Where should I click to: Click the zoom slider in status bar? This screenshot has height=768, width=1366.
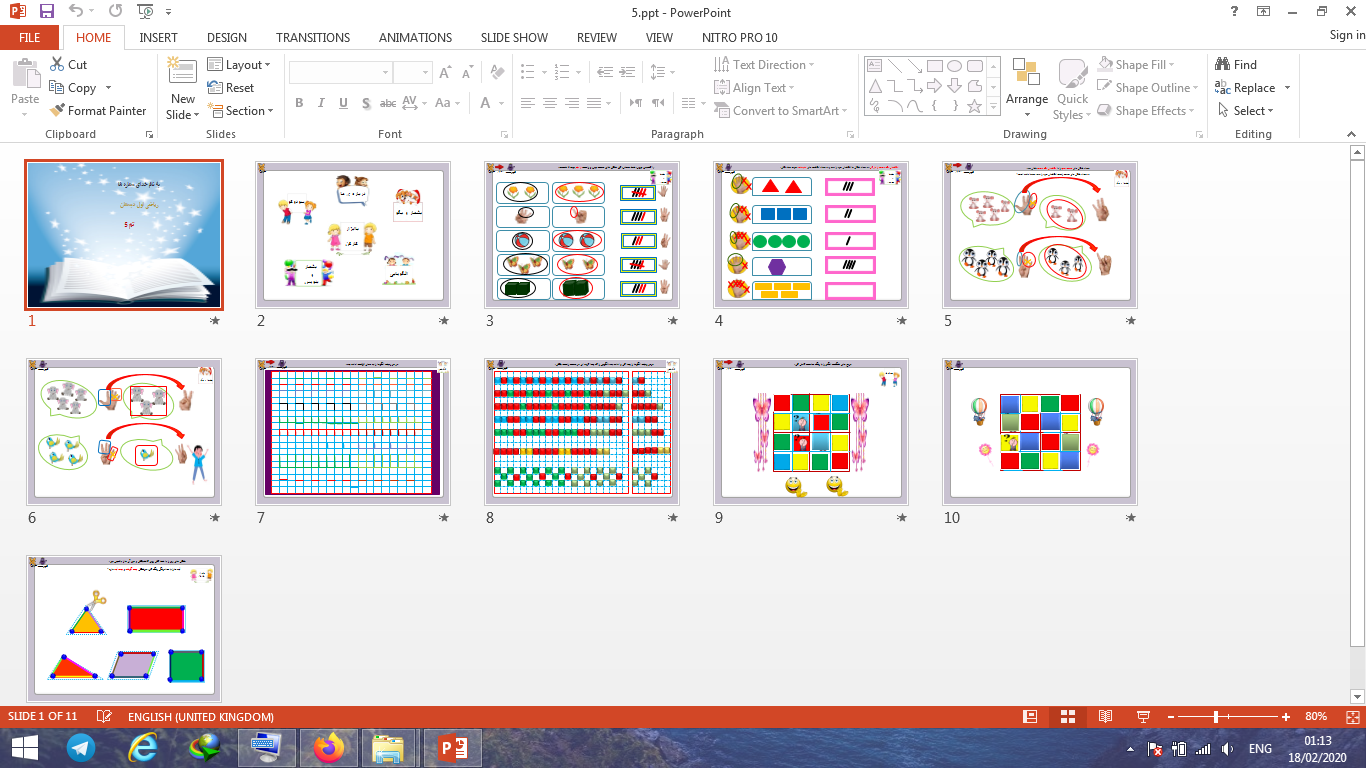[x=1216, y=717]
